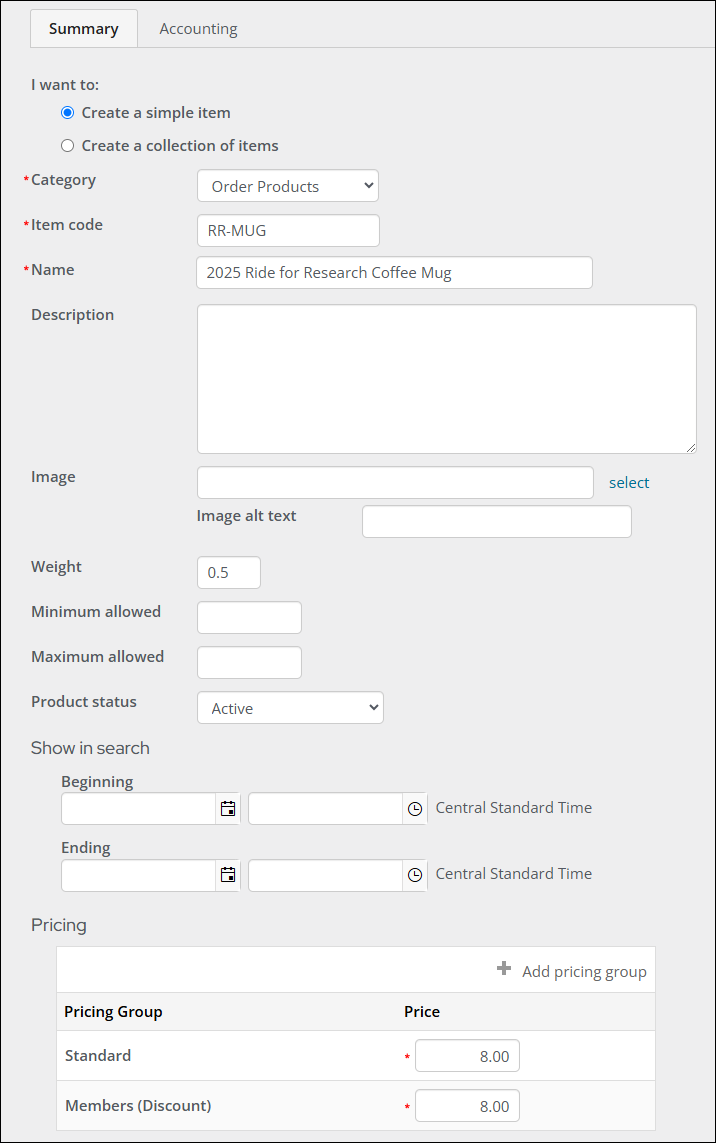The image size is (716, 1143).
Task: Click the Beginning date input
Action: point(139,808)
